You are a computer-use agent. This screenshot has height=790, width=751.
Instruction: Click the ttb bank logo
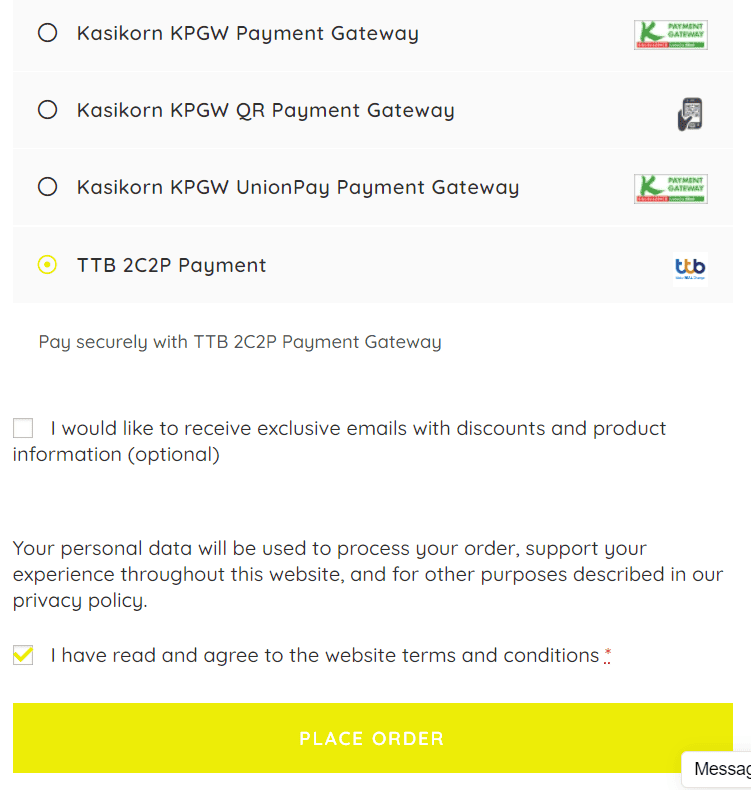click(x=690, y=266)
